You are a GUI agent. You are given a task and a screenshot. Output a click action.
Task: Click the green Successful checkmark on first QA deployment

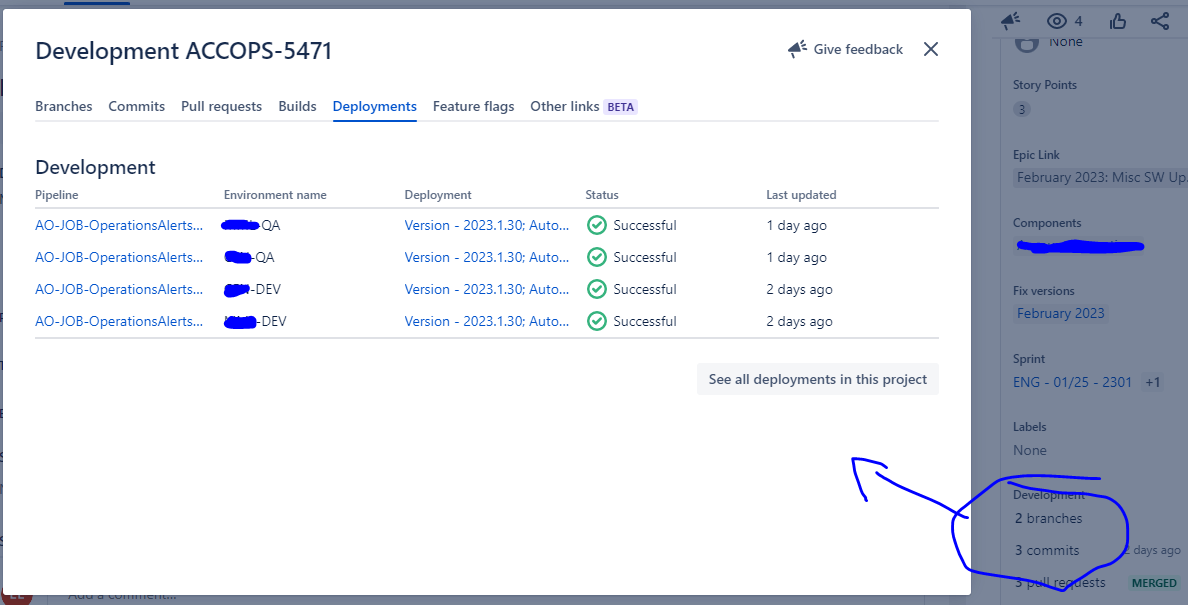coord(597,225)
